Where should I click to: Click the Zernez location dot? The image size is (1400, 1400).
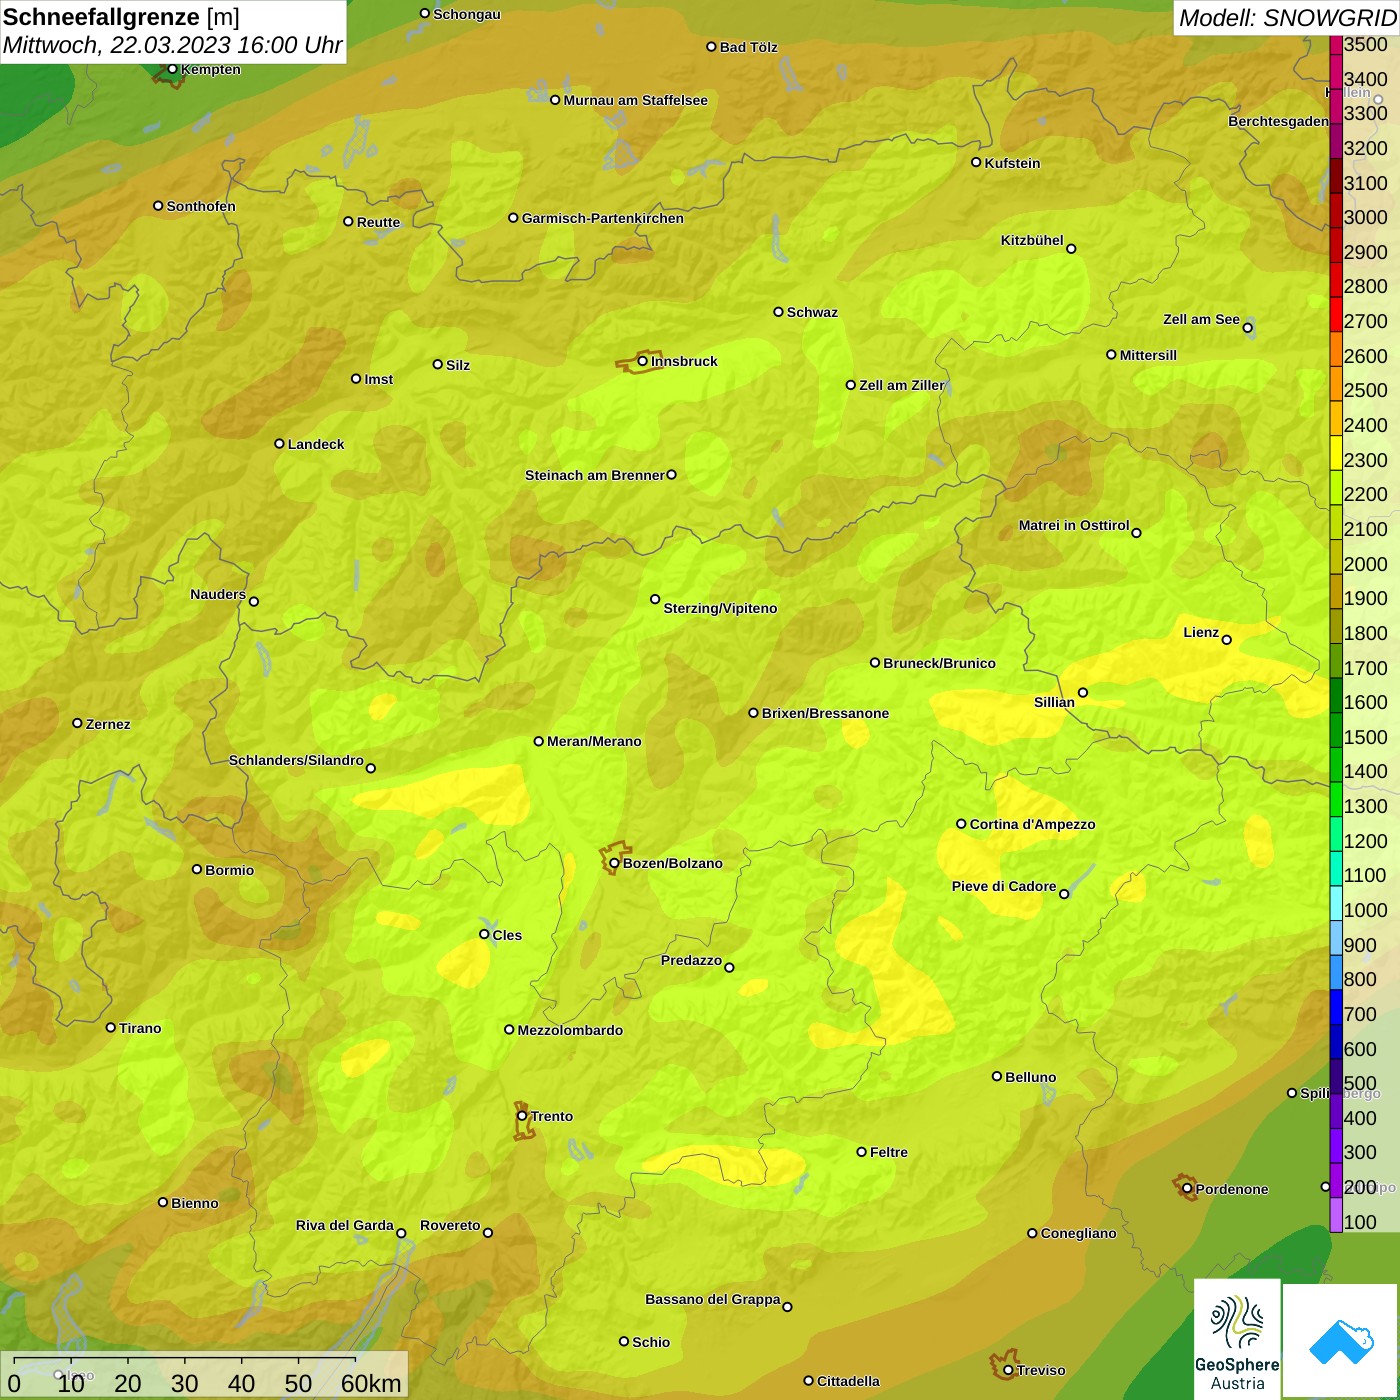78,723
